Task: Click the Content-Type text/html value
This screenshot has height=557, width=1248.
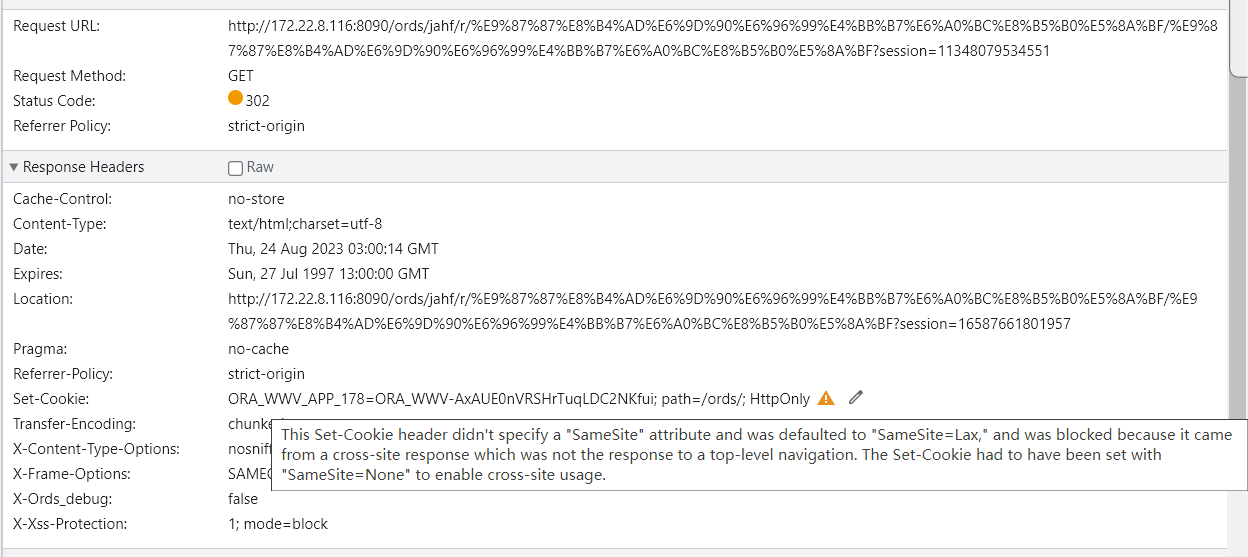Action: (305, 224)
